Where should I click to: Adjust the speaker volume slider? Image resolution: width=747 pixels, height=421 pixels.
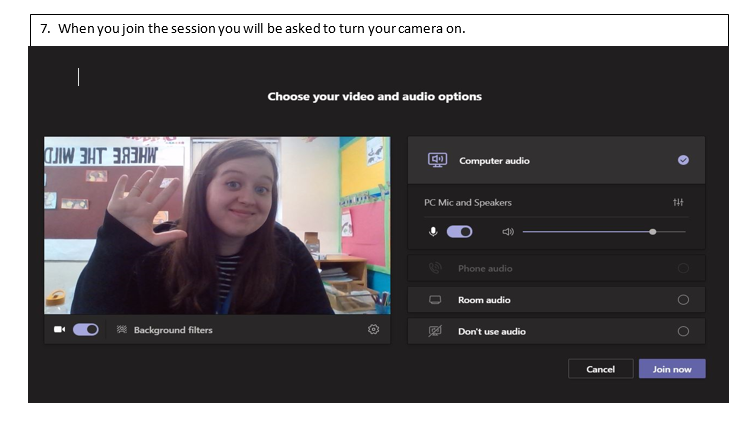[x=653, y=231]
